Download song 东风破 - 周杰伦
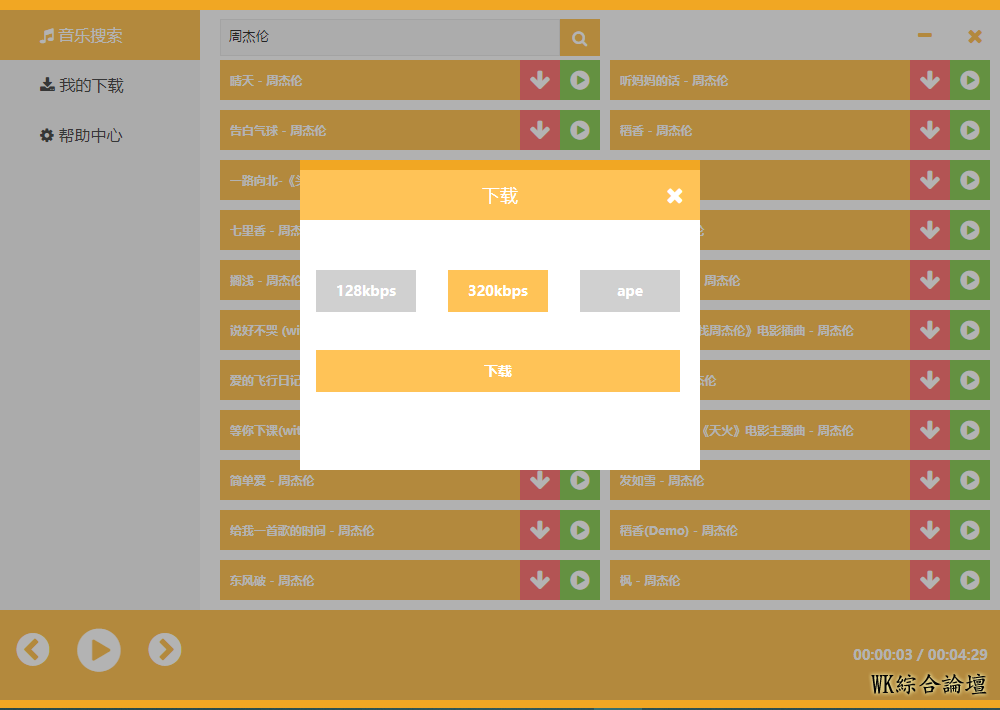The height and width of the screenshot is (710, 1000). click(x=540, y=580)
